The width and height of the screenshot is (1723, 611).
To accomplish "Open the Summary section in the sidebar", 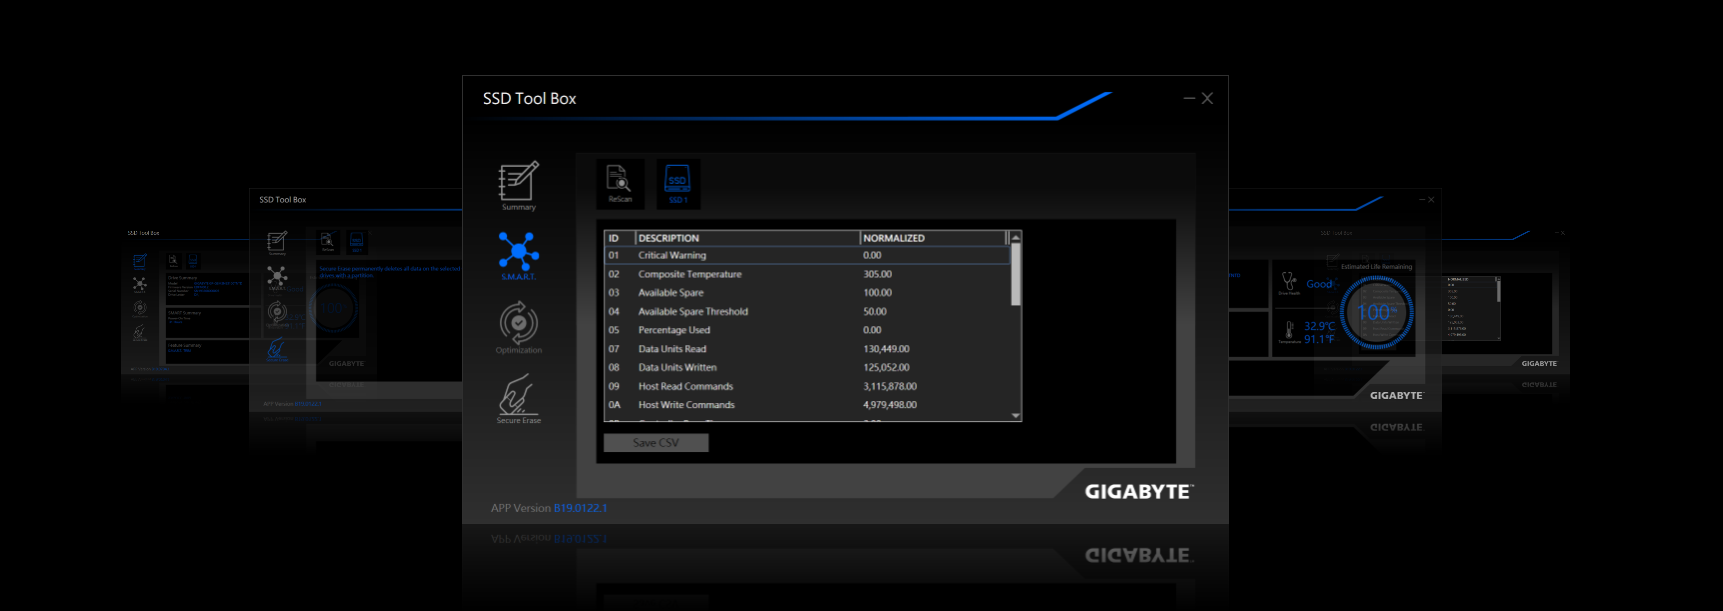I will 518,185.
